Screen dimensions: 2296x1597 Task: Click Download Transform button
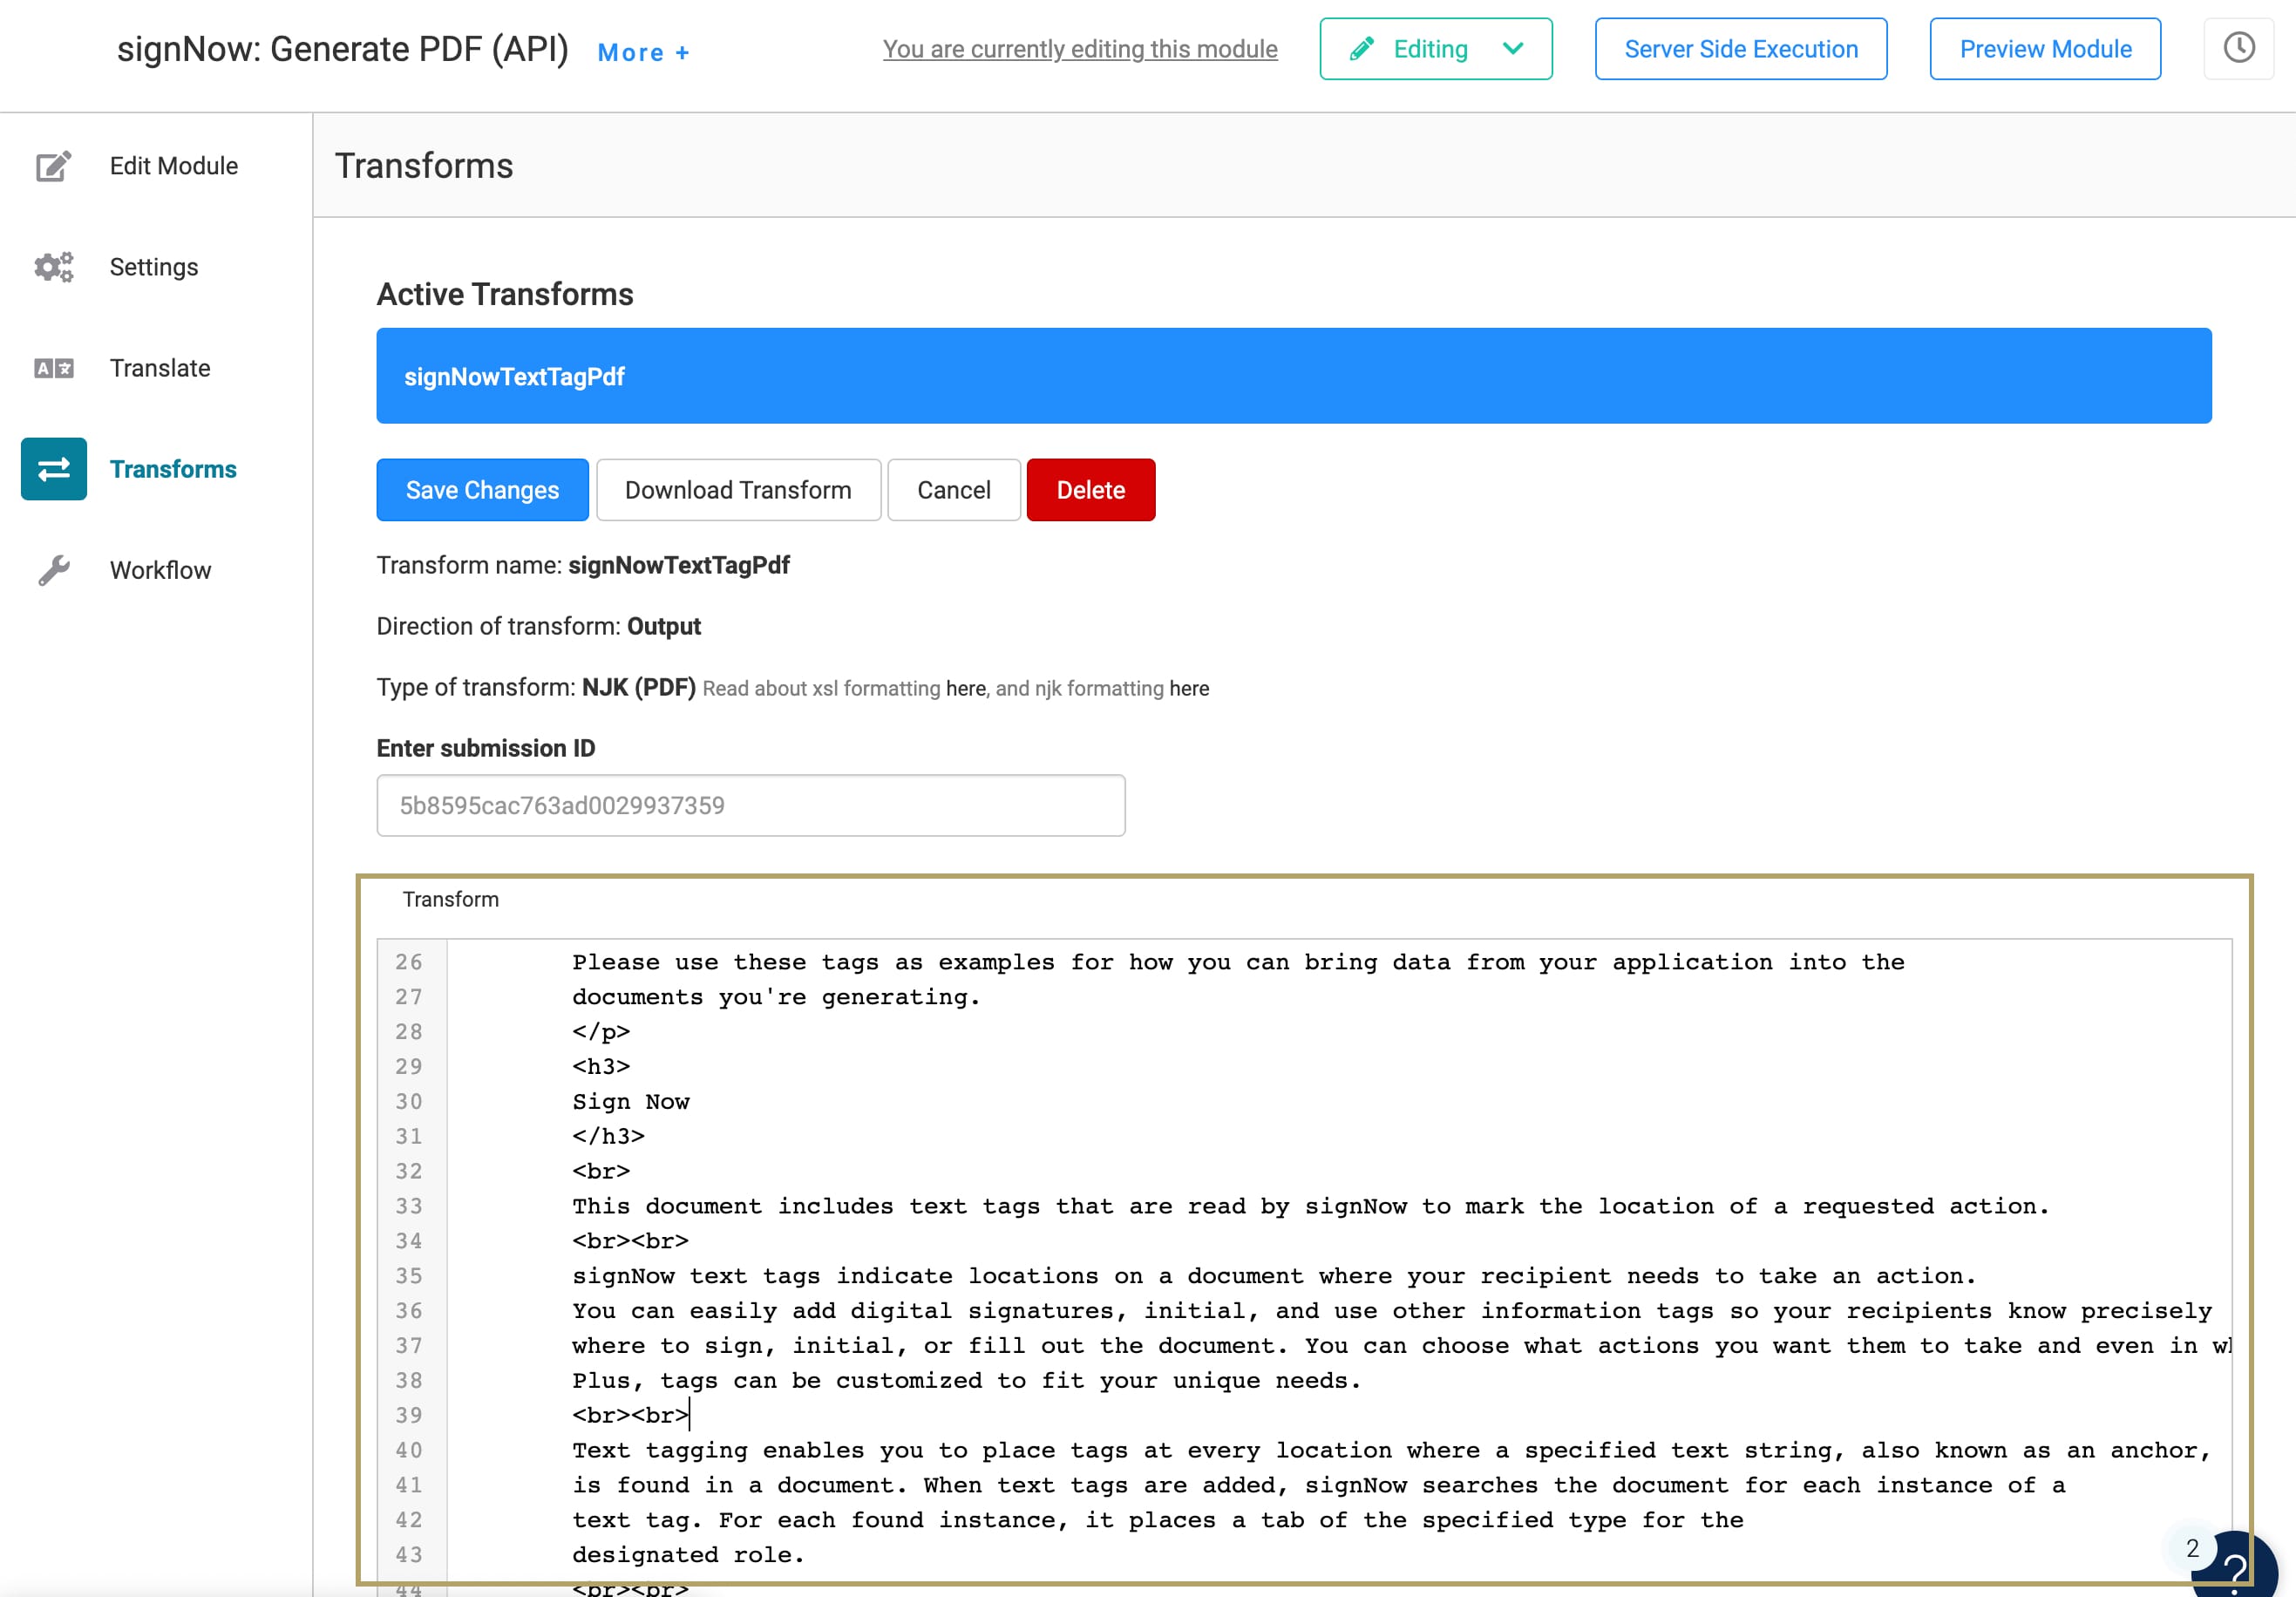[738, 490]
